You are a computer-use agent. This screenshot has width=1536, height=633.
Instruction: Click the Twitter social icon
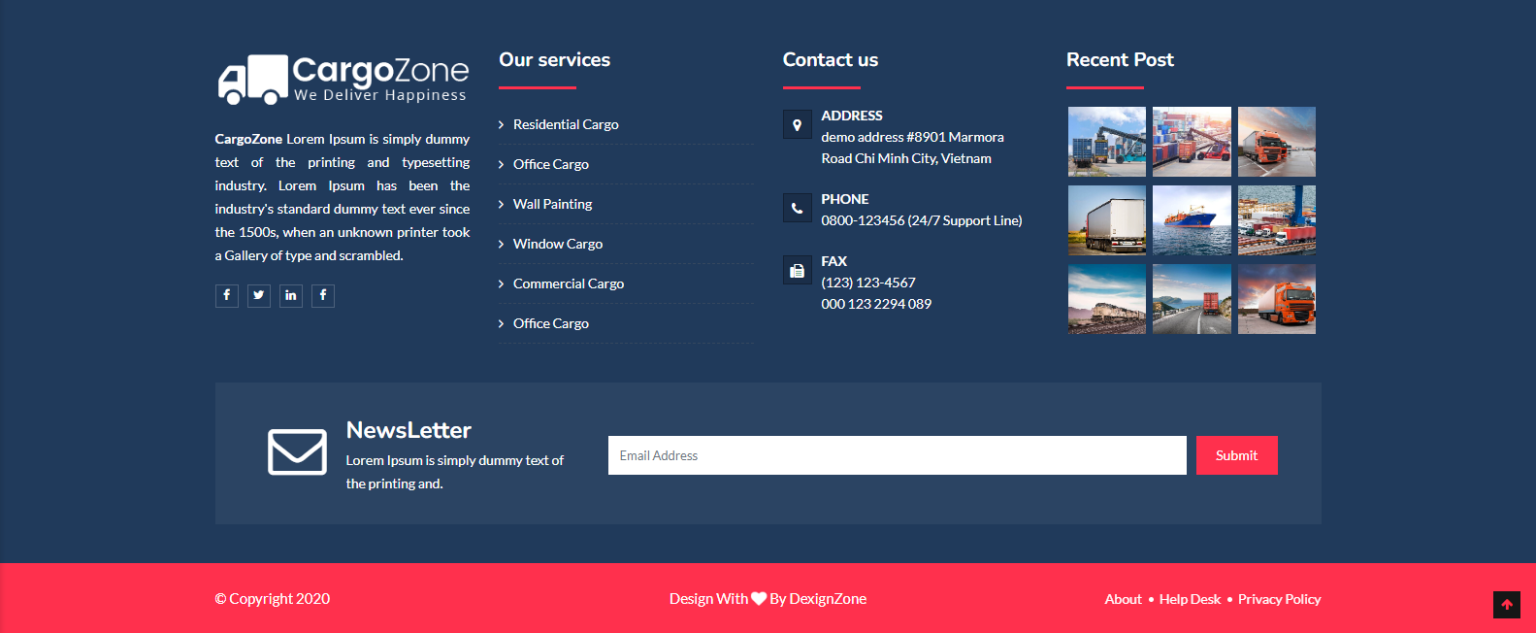[259, 295]
